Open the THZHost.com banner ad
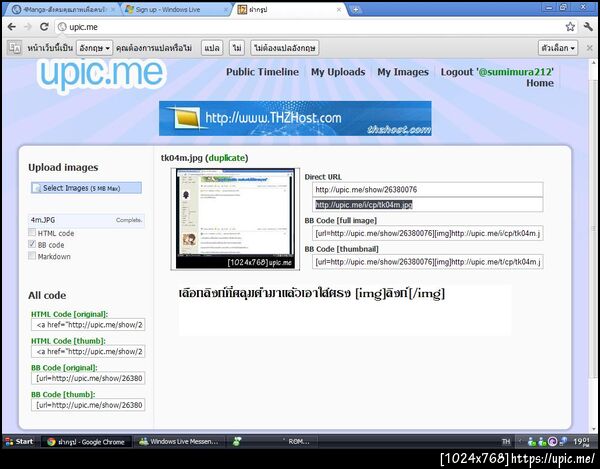This screenshot has width=600, height=469. pos(295,118)
